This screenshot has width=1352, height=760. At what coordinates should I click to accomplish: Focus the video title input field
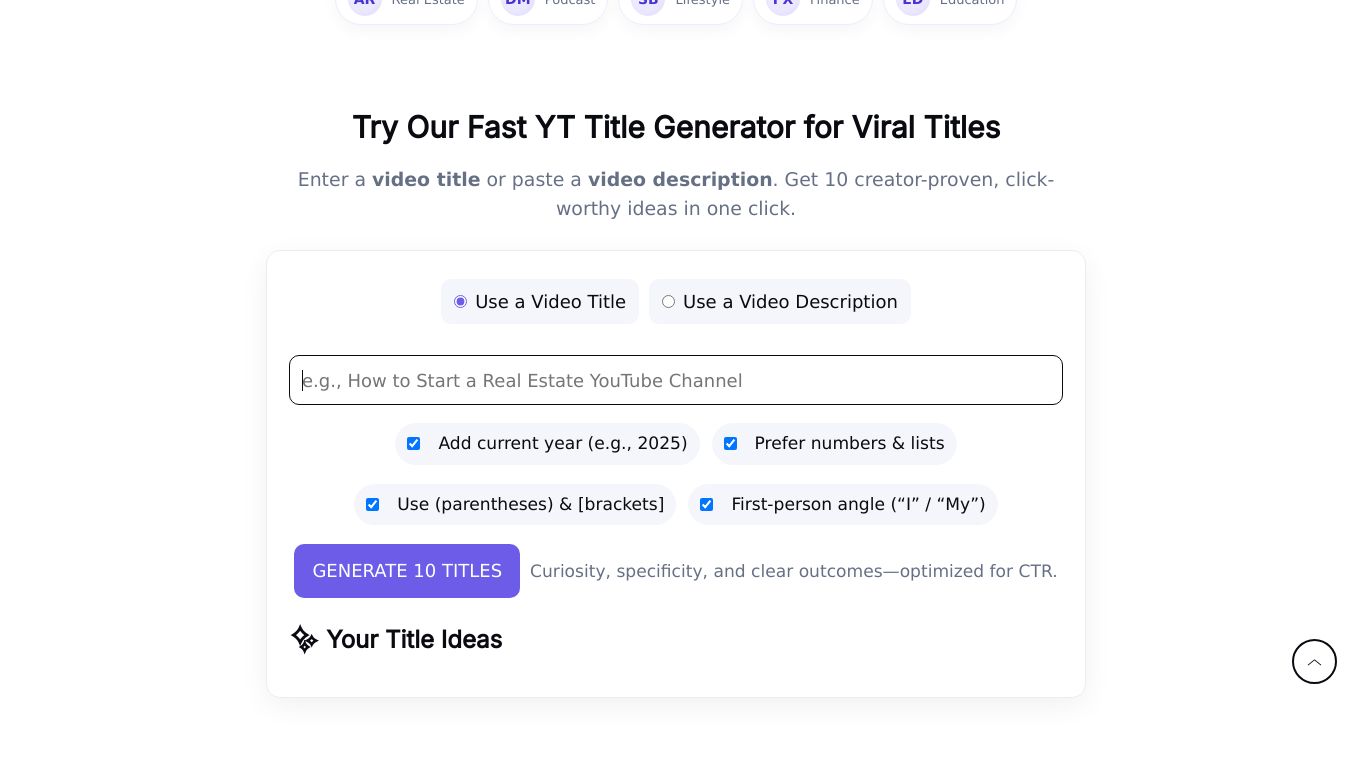pyautogui.click(x=676, y=381)
